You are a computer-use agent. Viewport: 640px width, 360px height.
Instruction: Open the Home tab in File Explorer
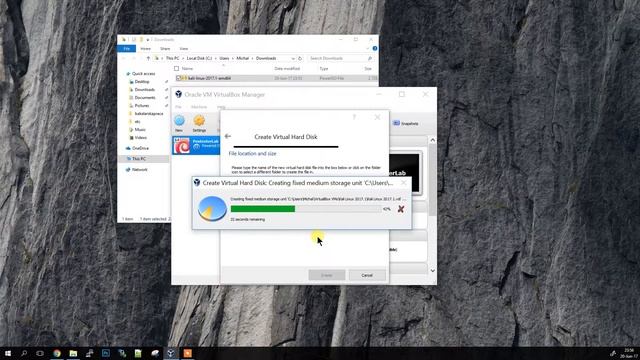(145, 49)
